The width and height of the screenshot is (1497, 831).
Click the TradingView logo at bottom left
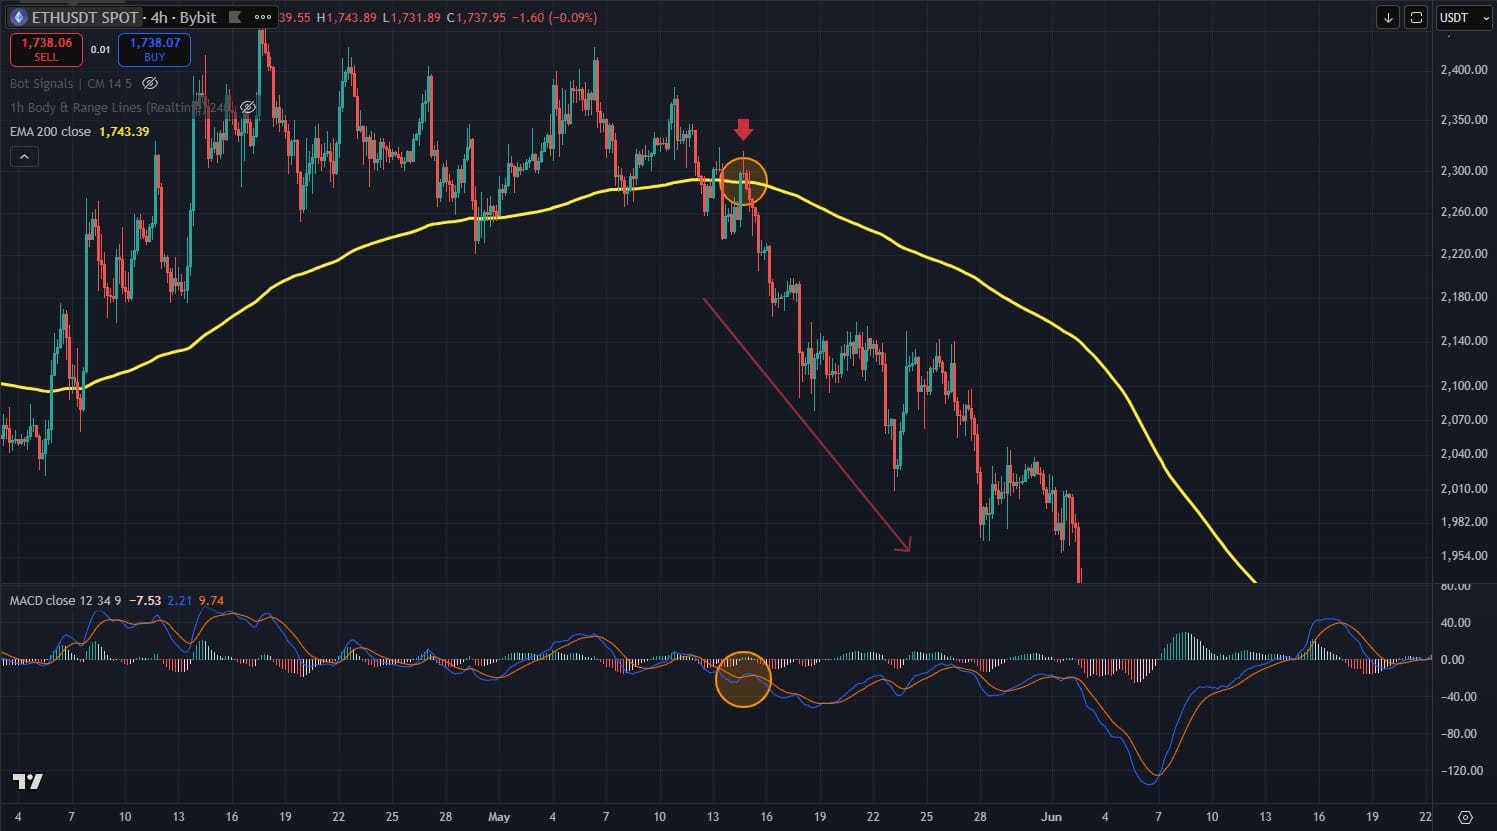click(28, 781)
